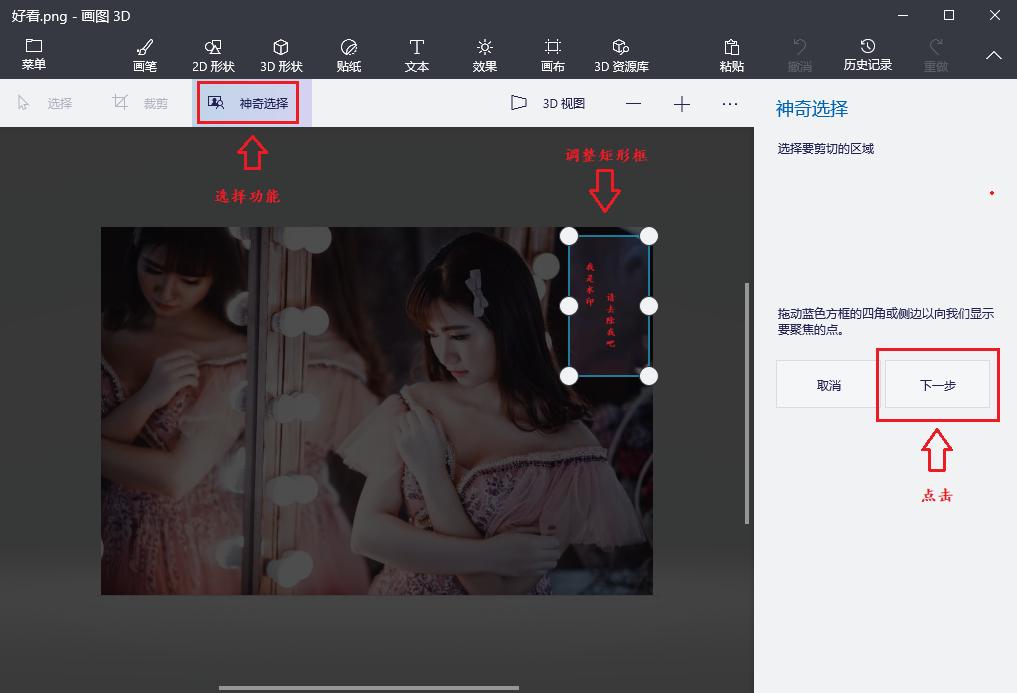
Task: Toggle the 神奇选择 magic select mode
Action: click(247, 103)
